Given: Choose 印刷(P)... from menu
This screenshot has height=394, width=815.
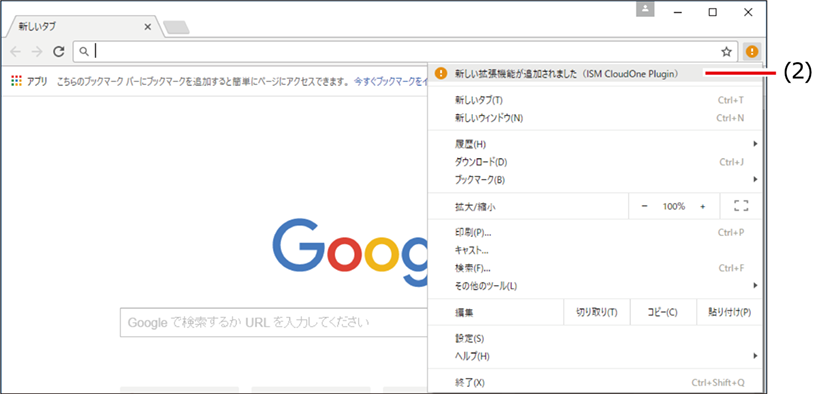Looking at the screenshot, I should click(x=595, y=232).
